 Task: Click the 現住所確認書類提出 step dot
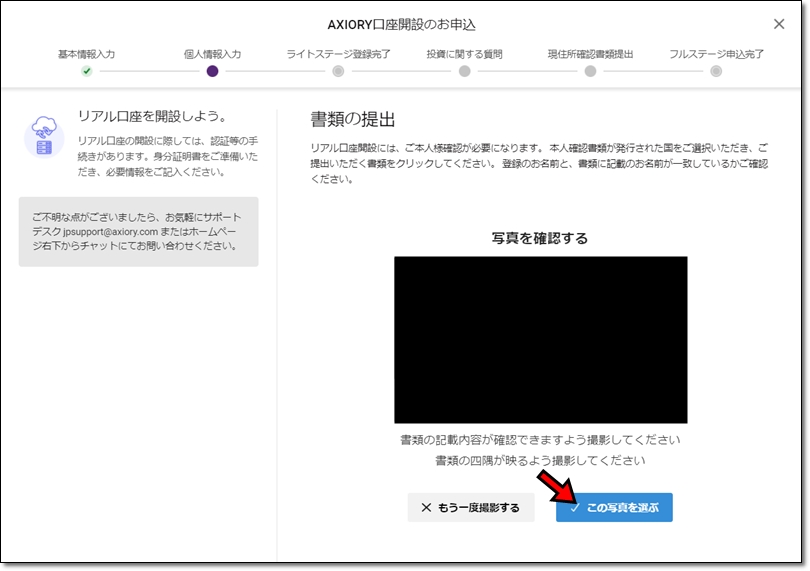click(x=590, y=71)
